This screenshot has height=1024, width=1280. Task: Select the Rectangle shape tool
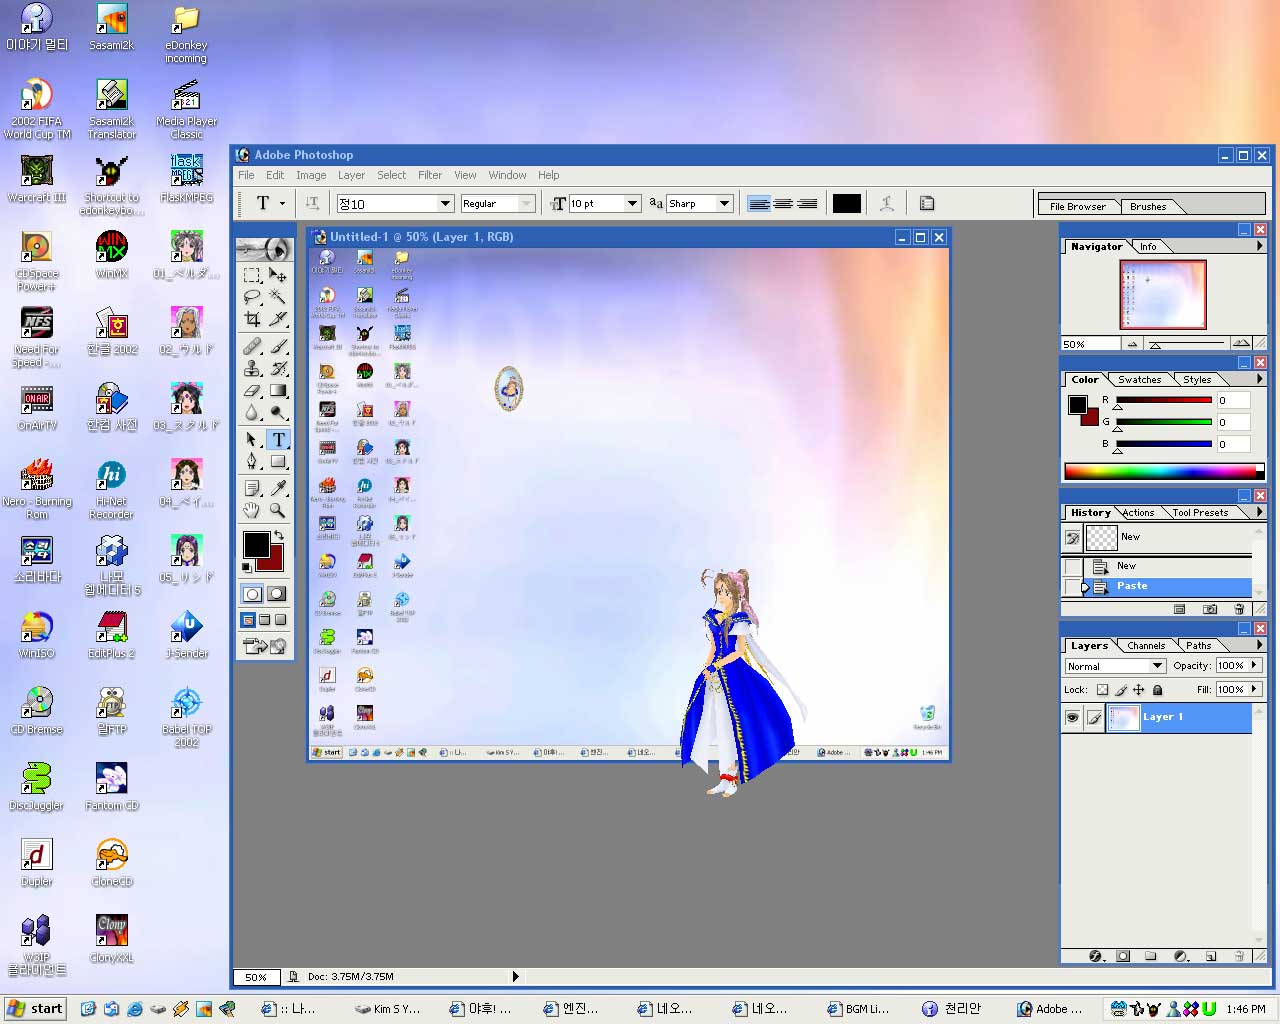tap(278, 461)
